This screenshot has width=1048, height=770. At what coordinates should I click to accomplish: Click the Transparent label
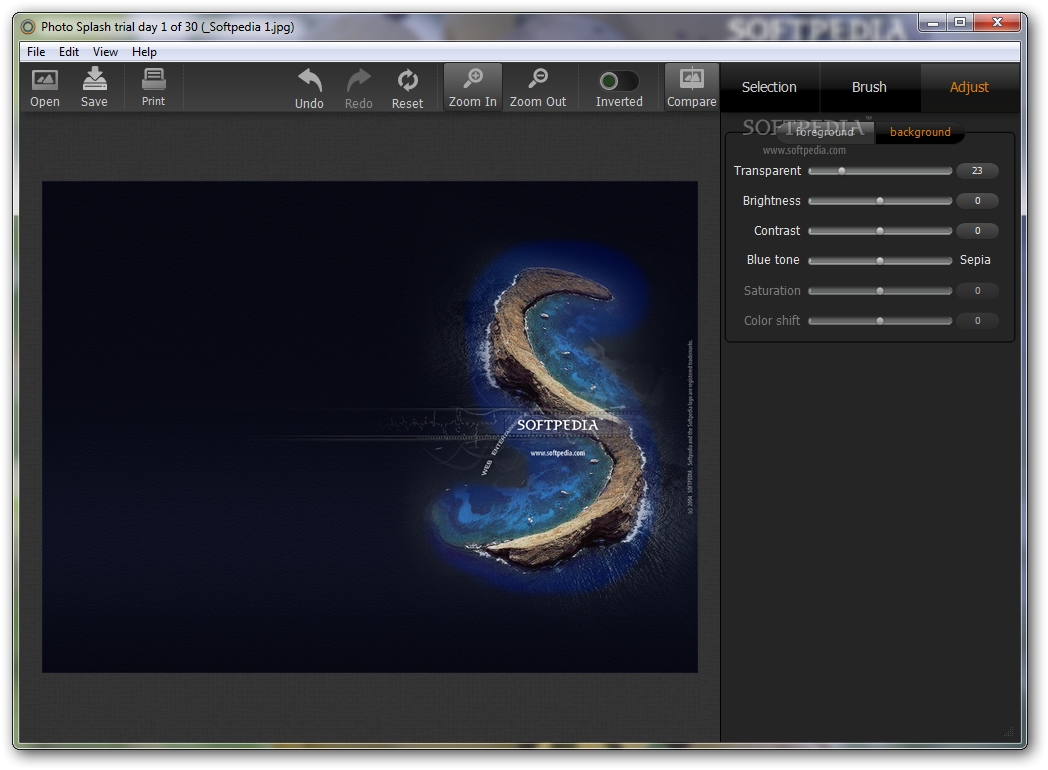tap(767, 170)
